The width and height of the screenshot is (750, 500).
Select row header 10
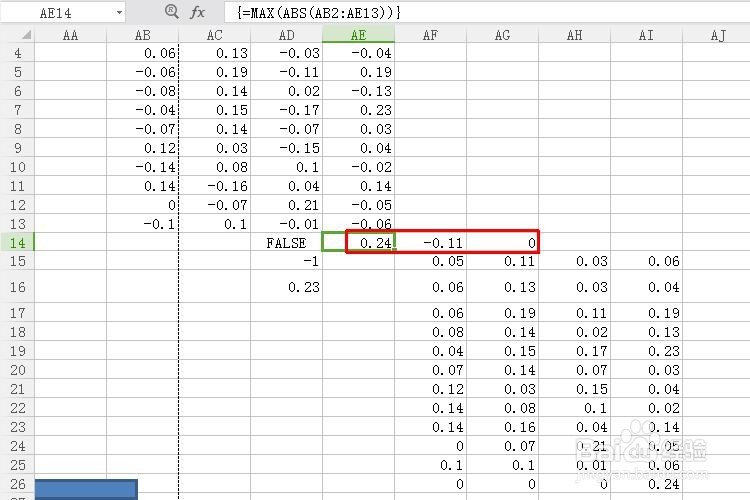[18, 167]
